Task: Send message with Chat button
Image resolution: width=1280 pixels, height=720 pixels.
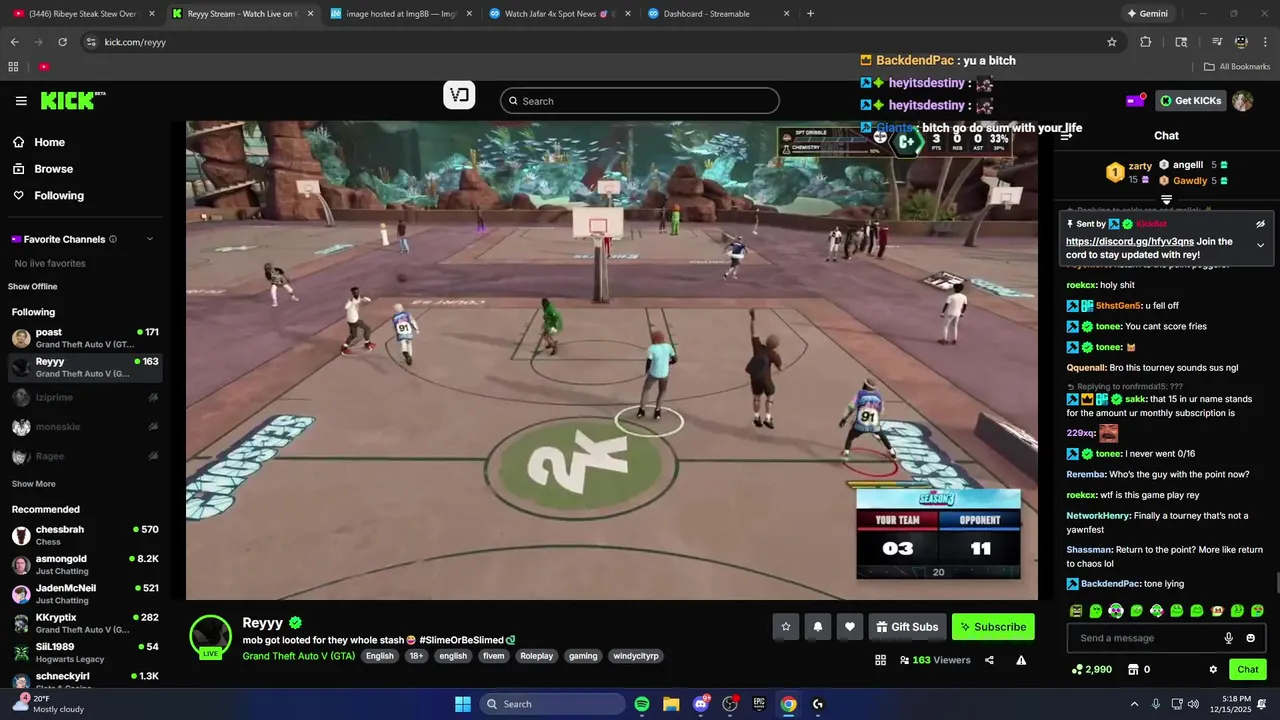Action: (x=1248, y=669)
